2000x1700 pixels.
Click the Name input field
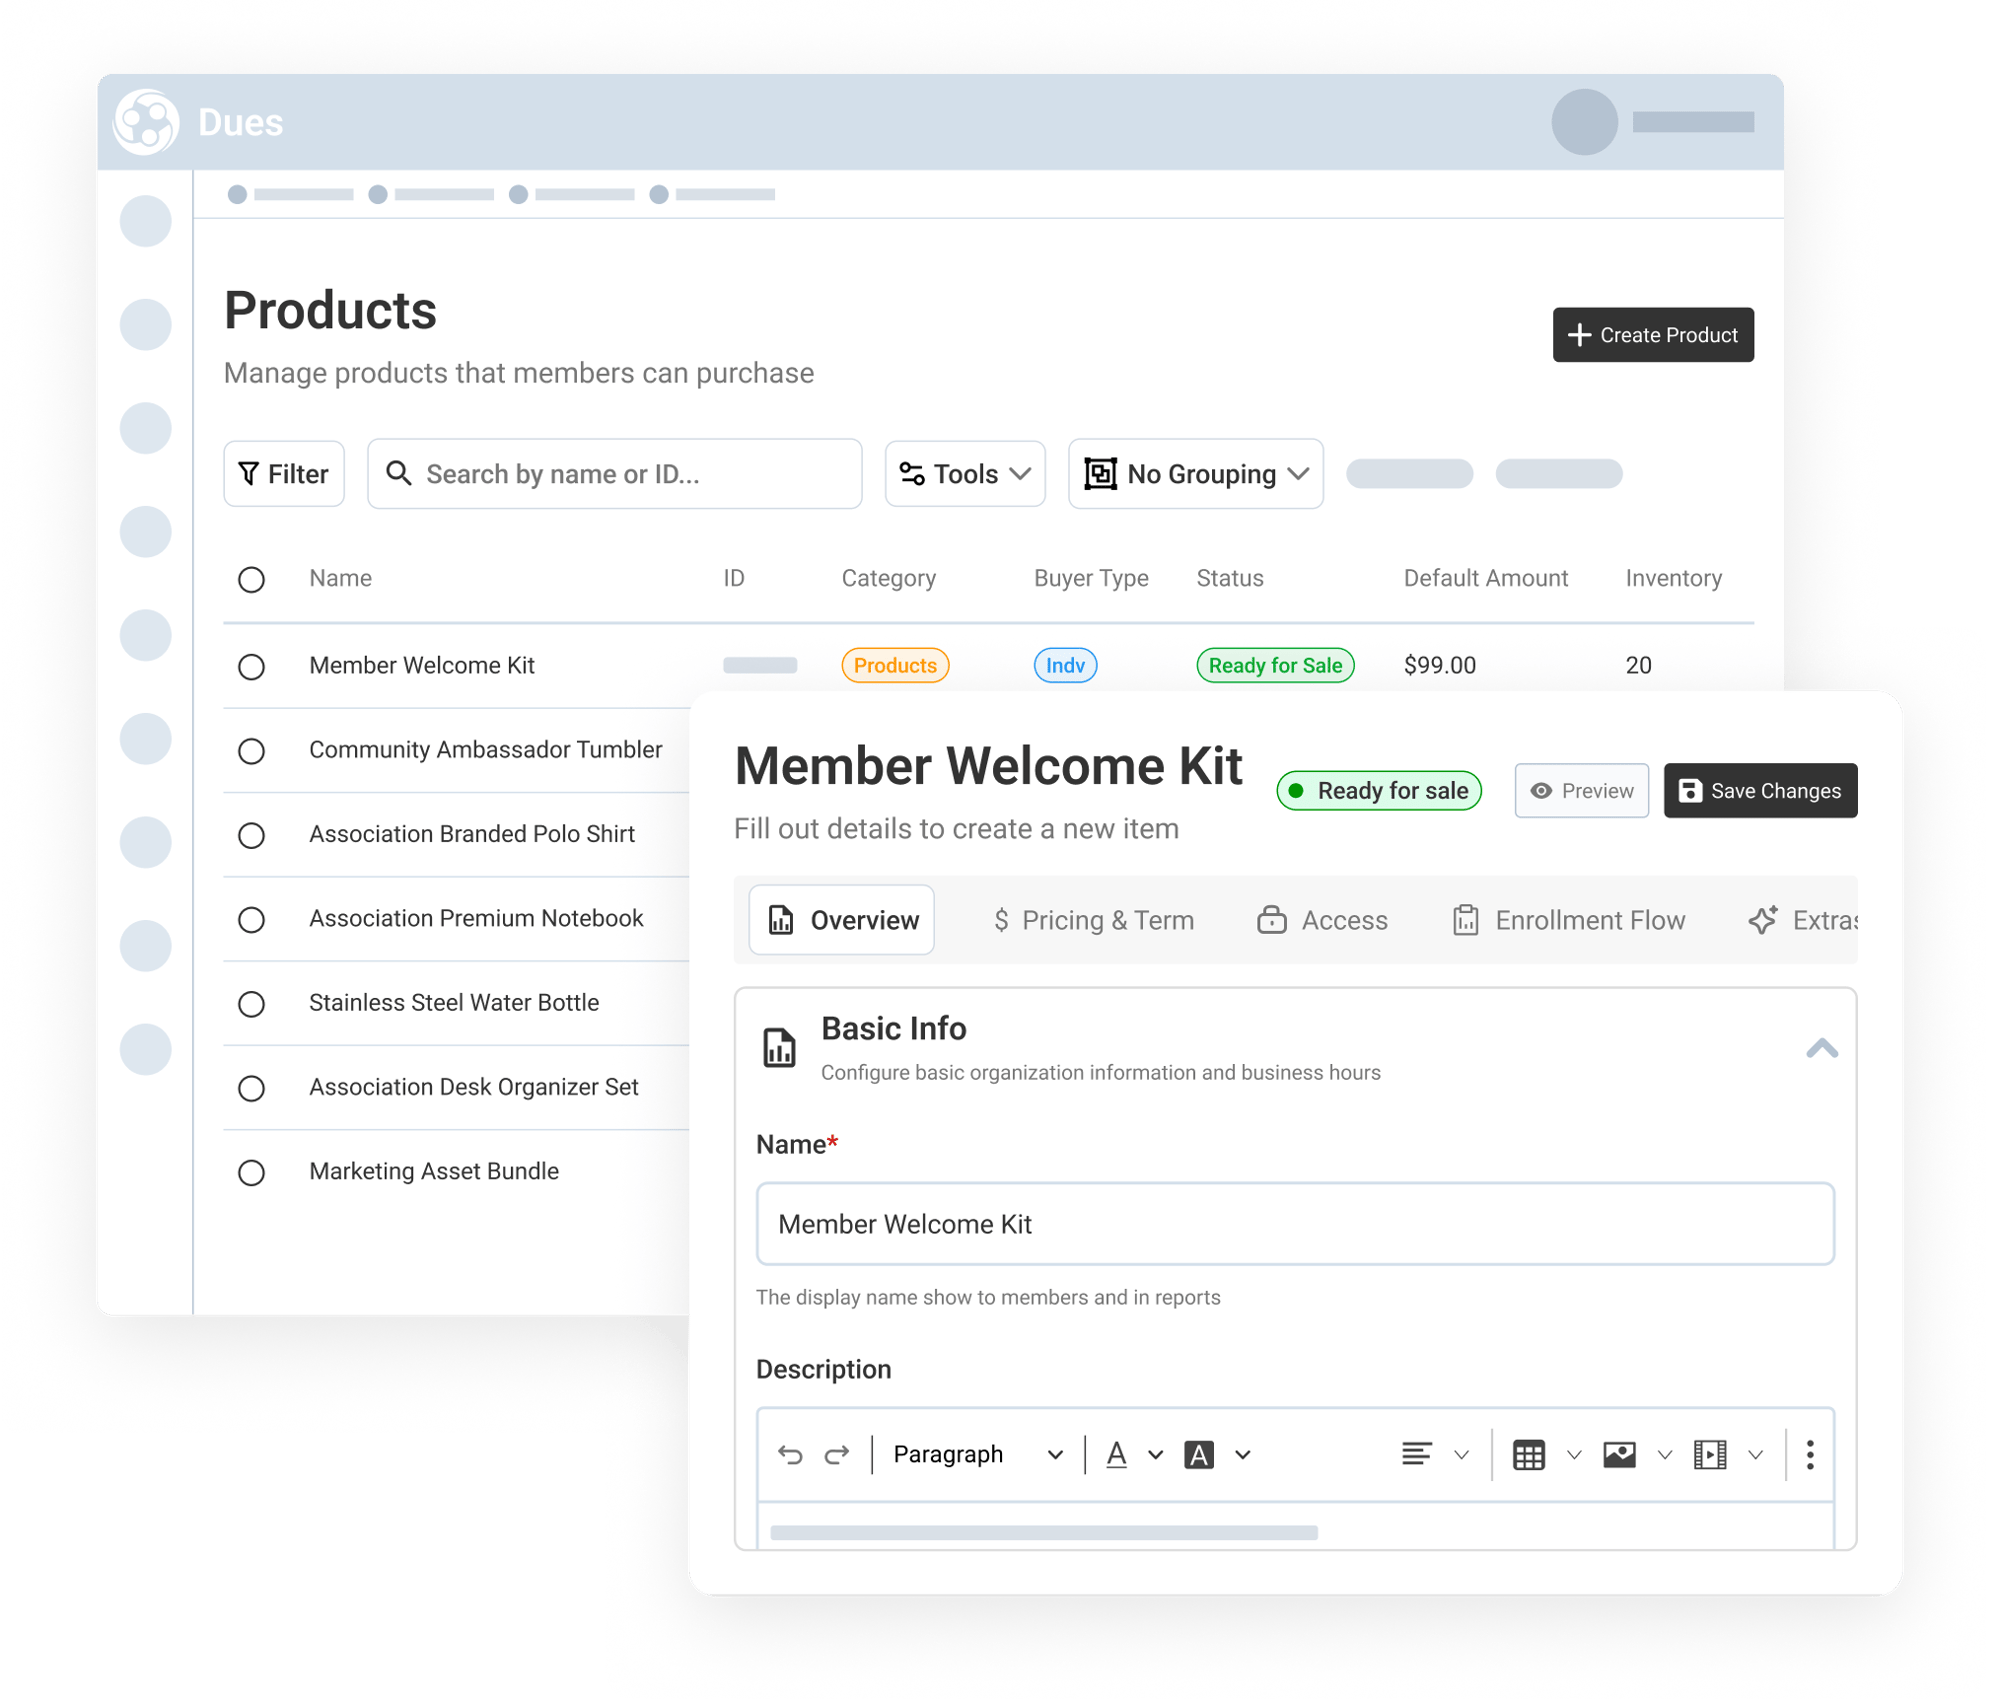pyautogui.click(x=1295, y=1224)
